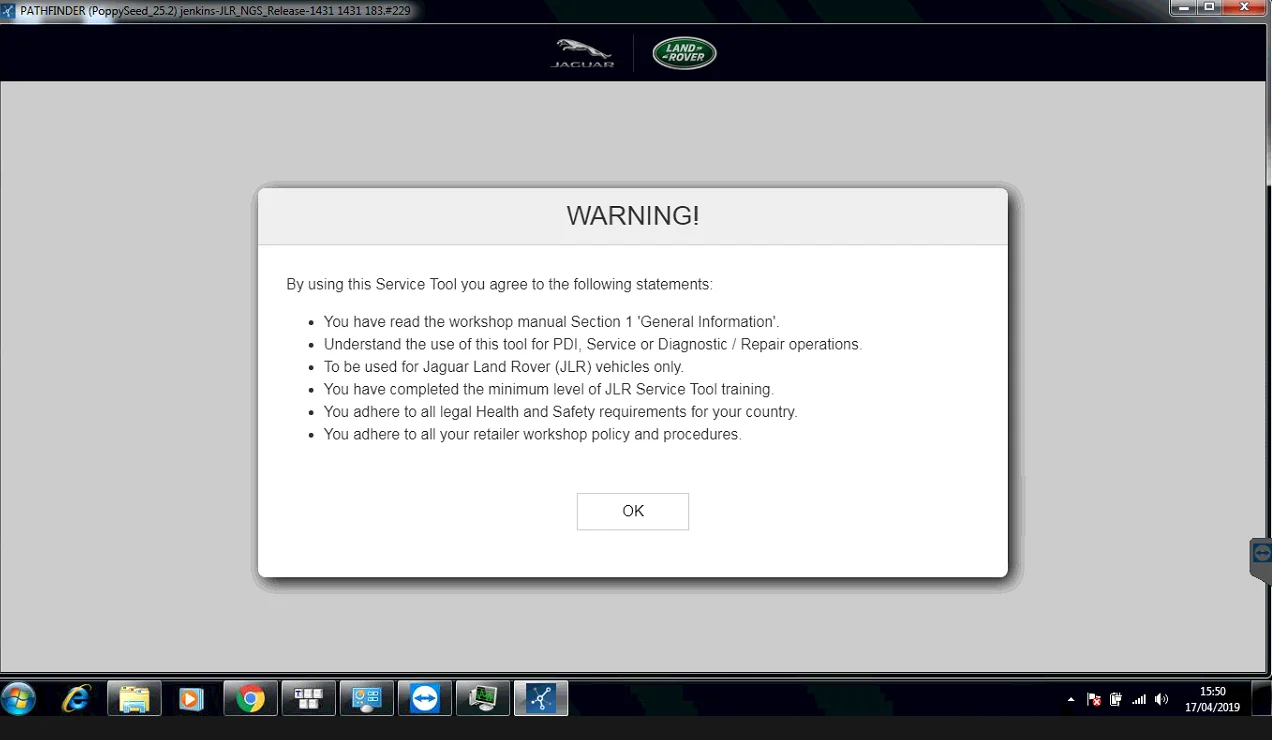Open Windows Media Player from the taskbar

(x=192, y=698)
